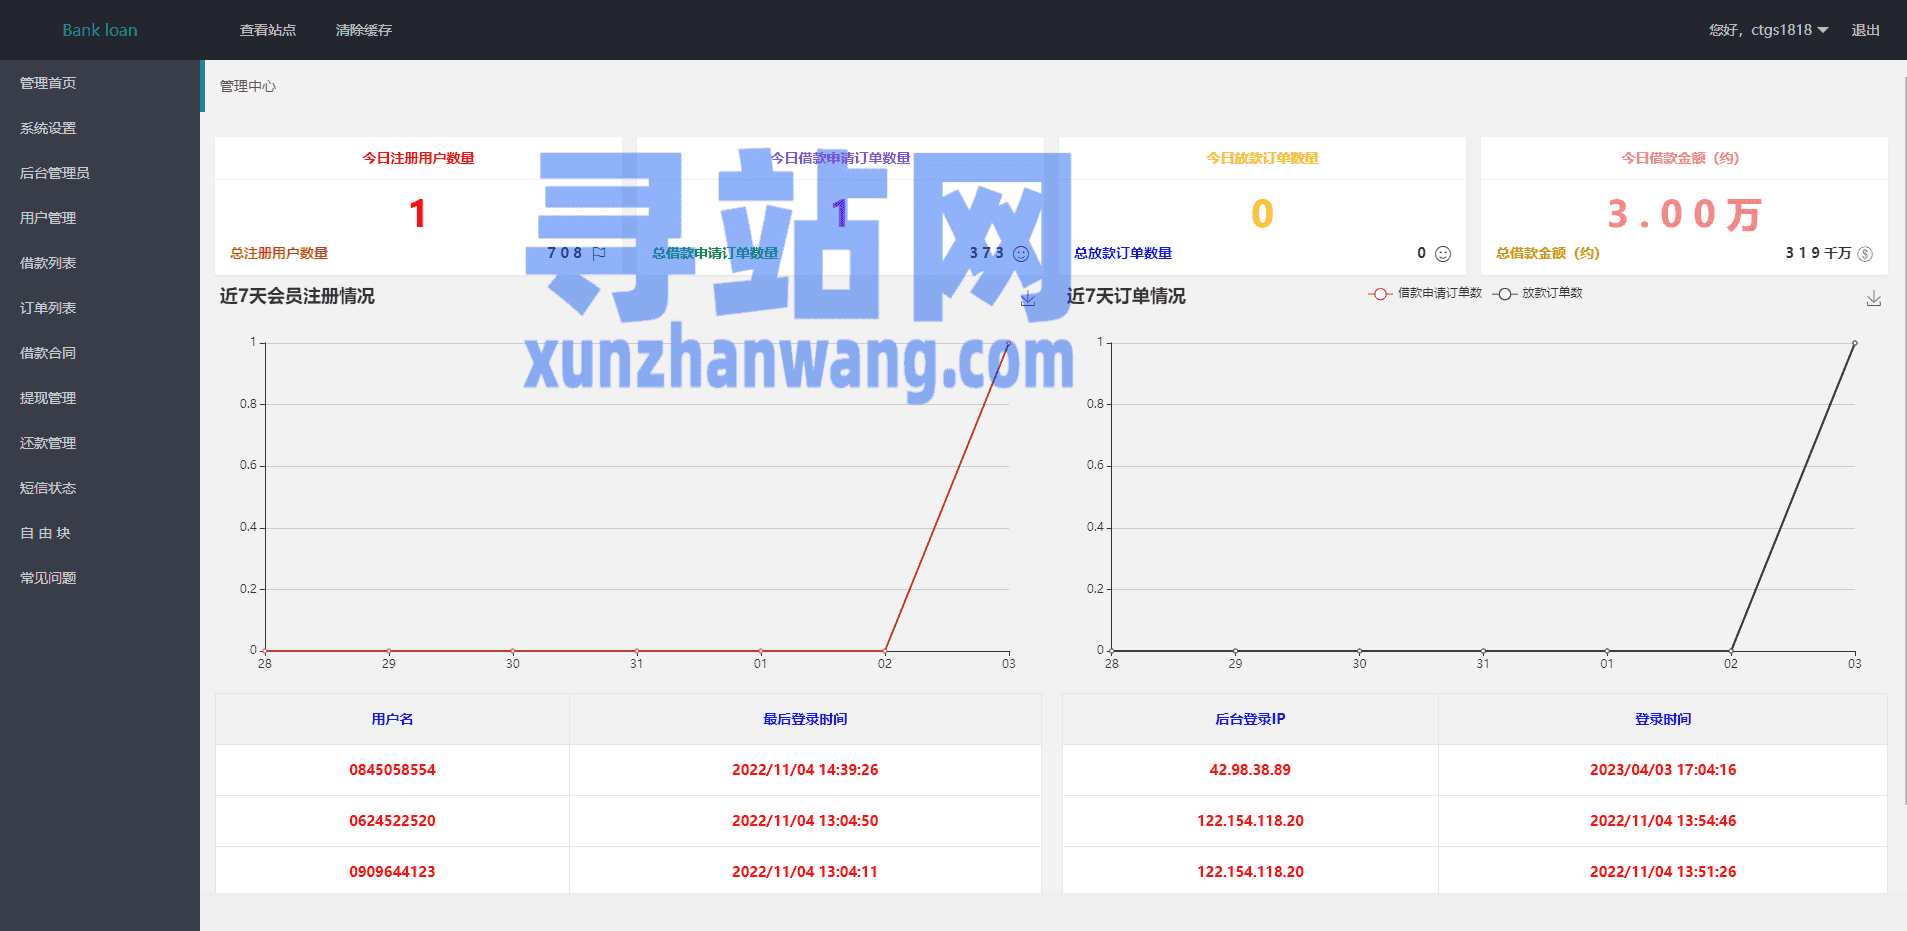The height and width of the screenshot is (931, 1907).
Task: Click the 查看站点 link in header
Action: (268, 30)
